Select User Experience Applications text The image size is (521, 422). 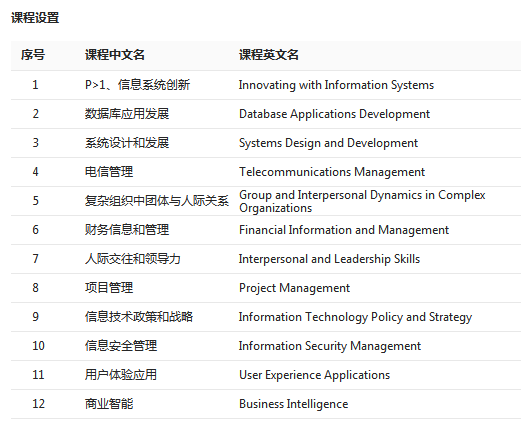314,375
